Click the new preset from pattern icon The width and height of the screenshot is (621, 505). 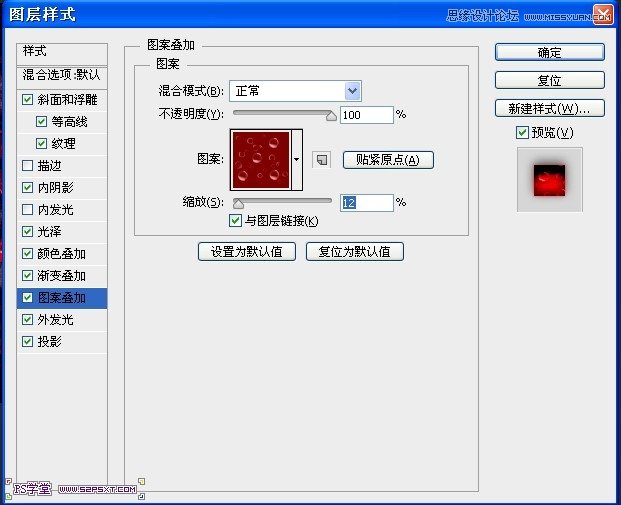coord(321,160)
